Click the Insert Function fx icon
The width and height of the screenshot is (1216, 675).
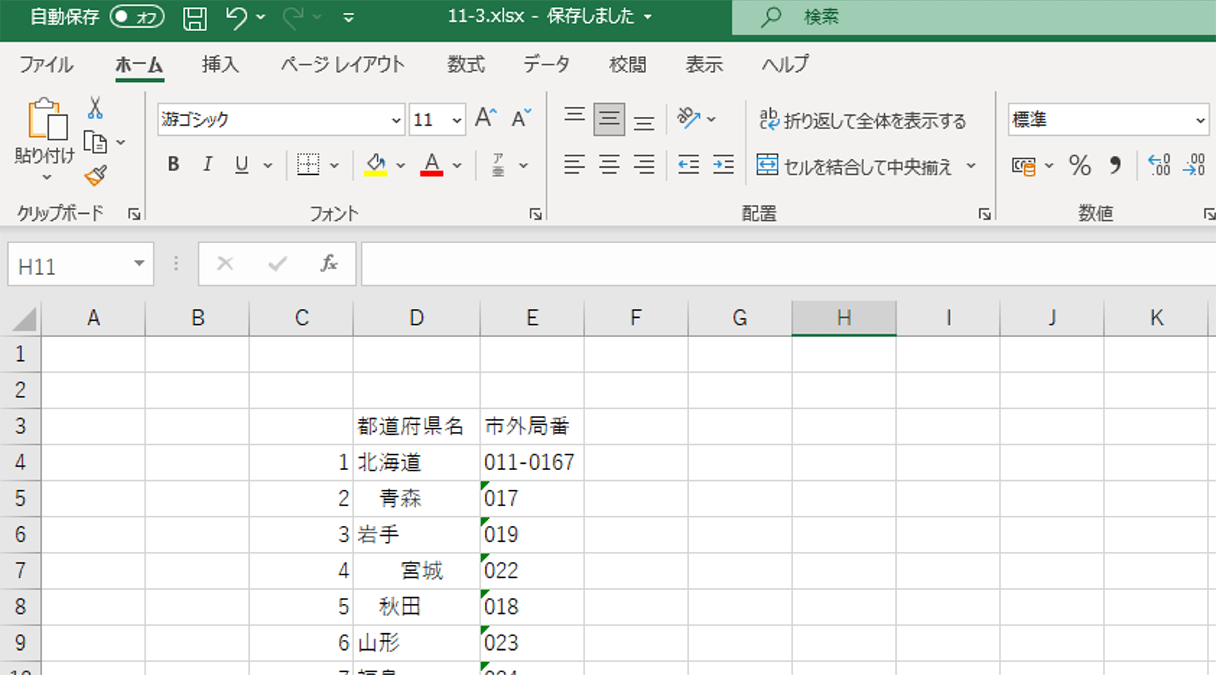pyautogui.click(x=329, y=264)
